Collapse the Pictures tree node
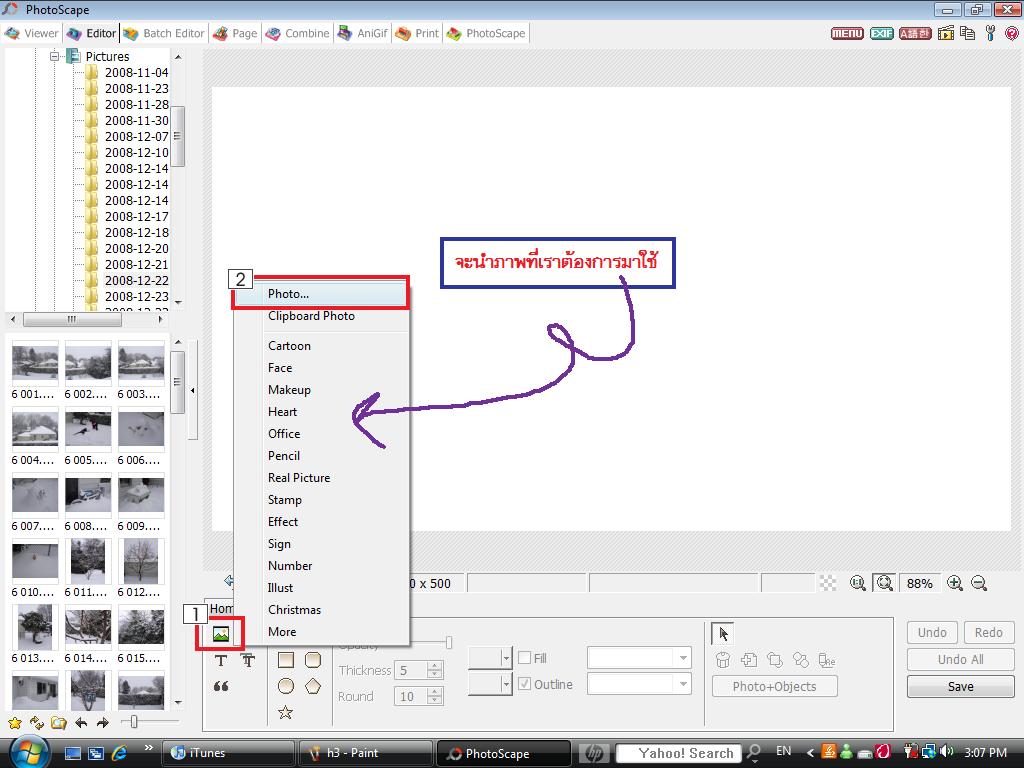The image size is (1024, 768). tap(55, 56)
